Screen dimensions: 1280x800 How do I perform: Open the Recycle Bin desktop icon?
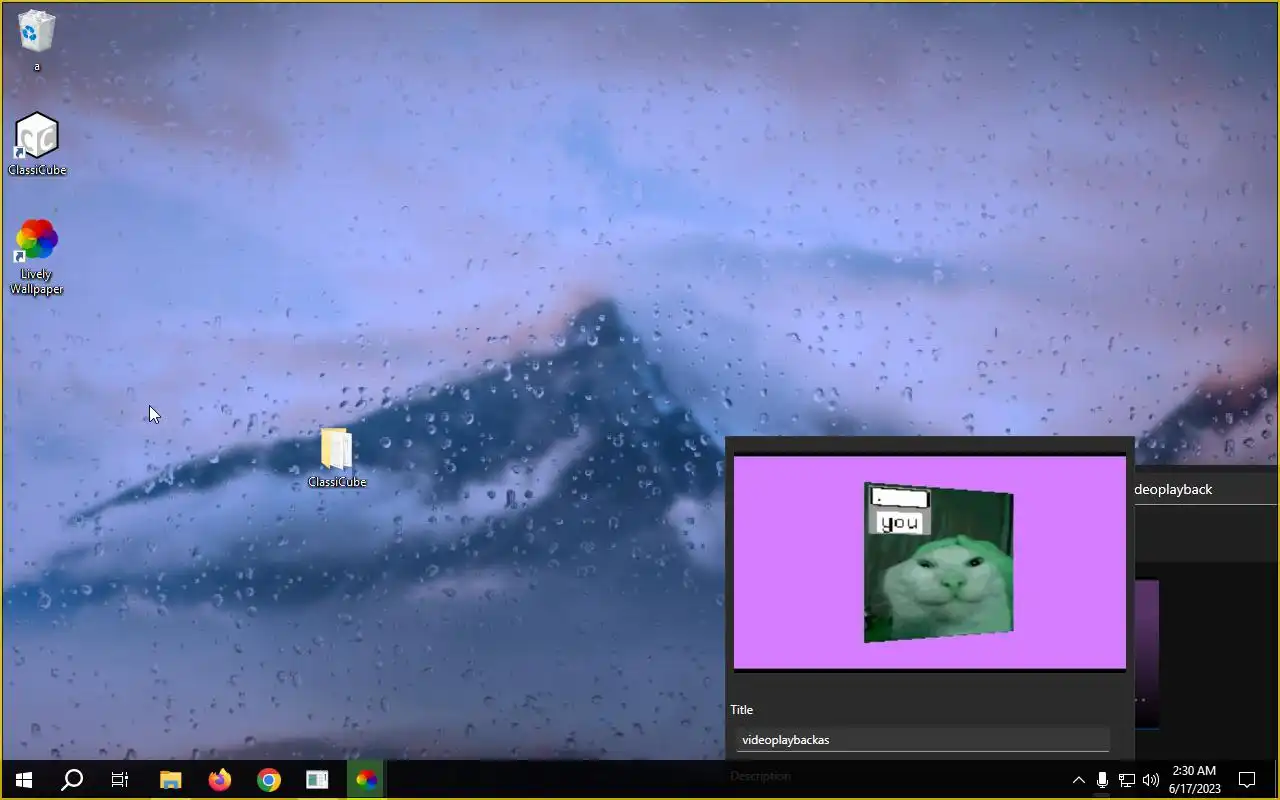[x=37, y=40]
